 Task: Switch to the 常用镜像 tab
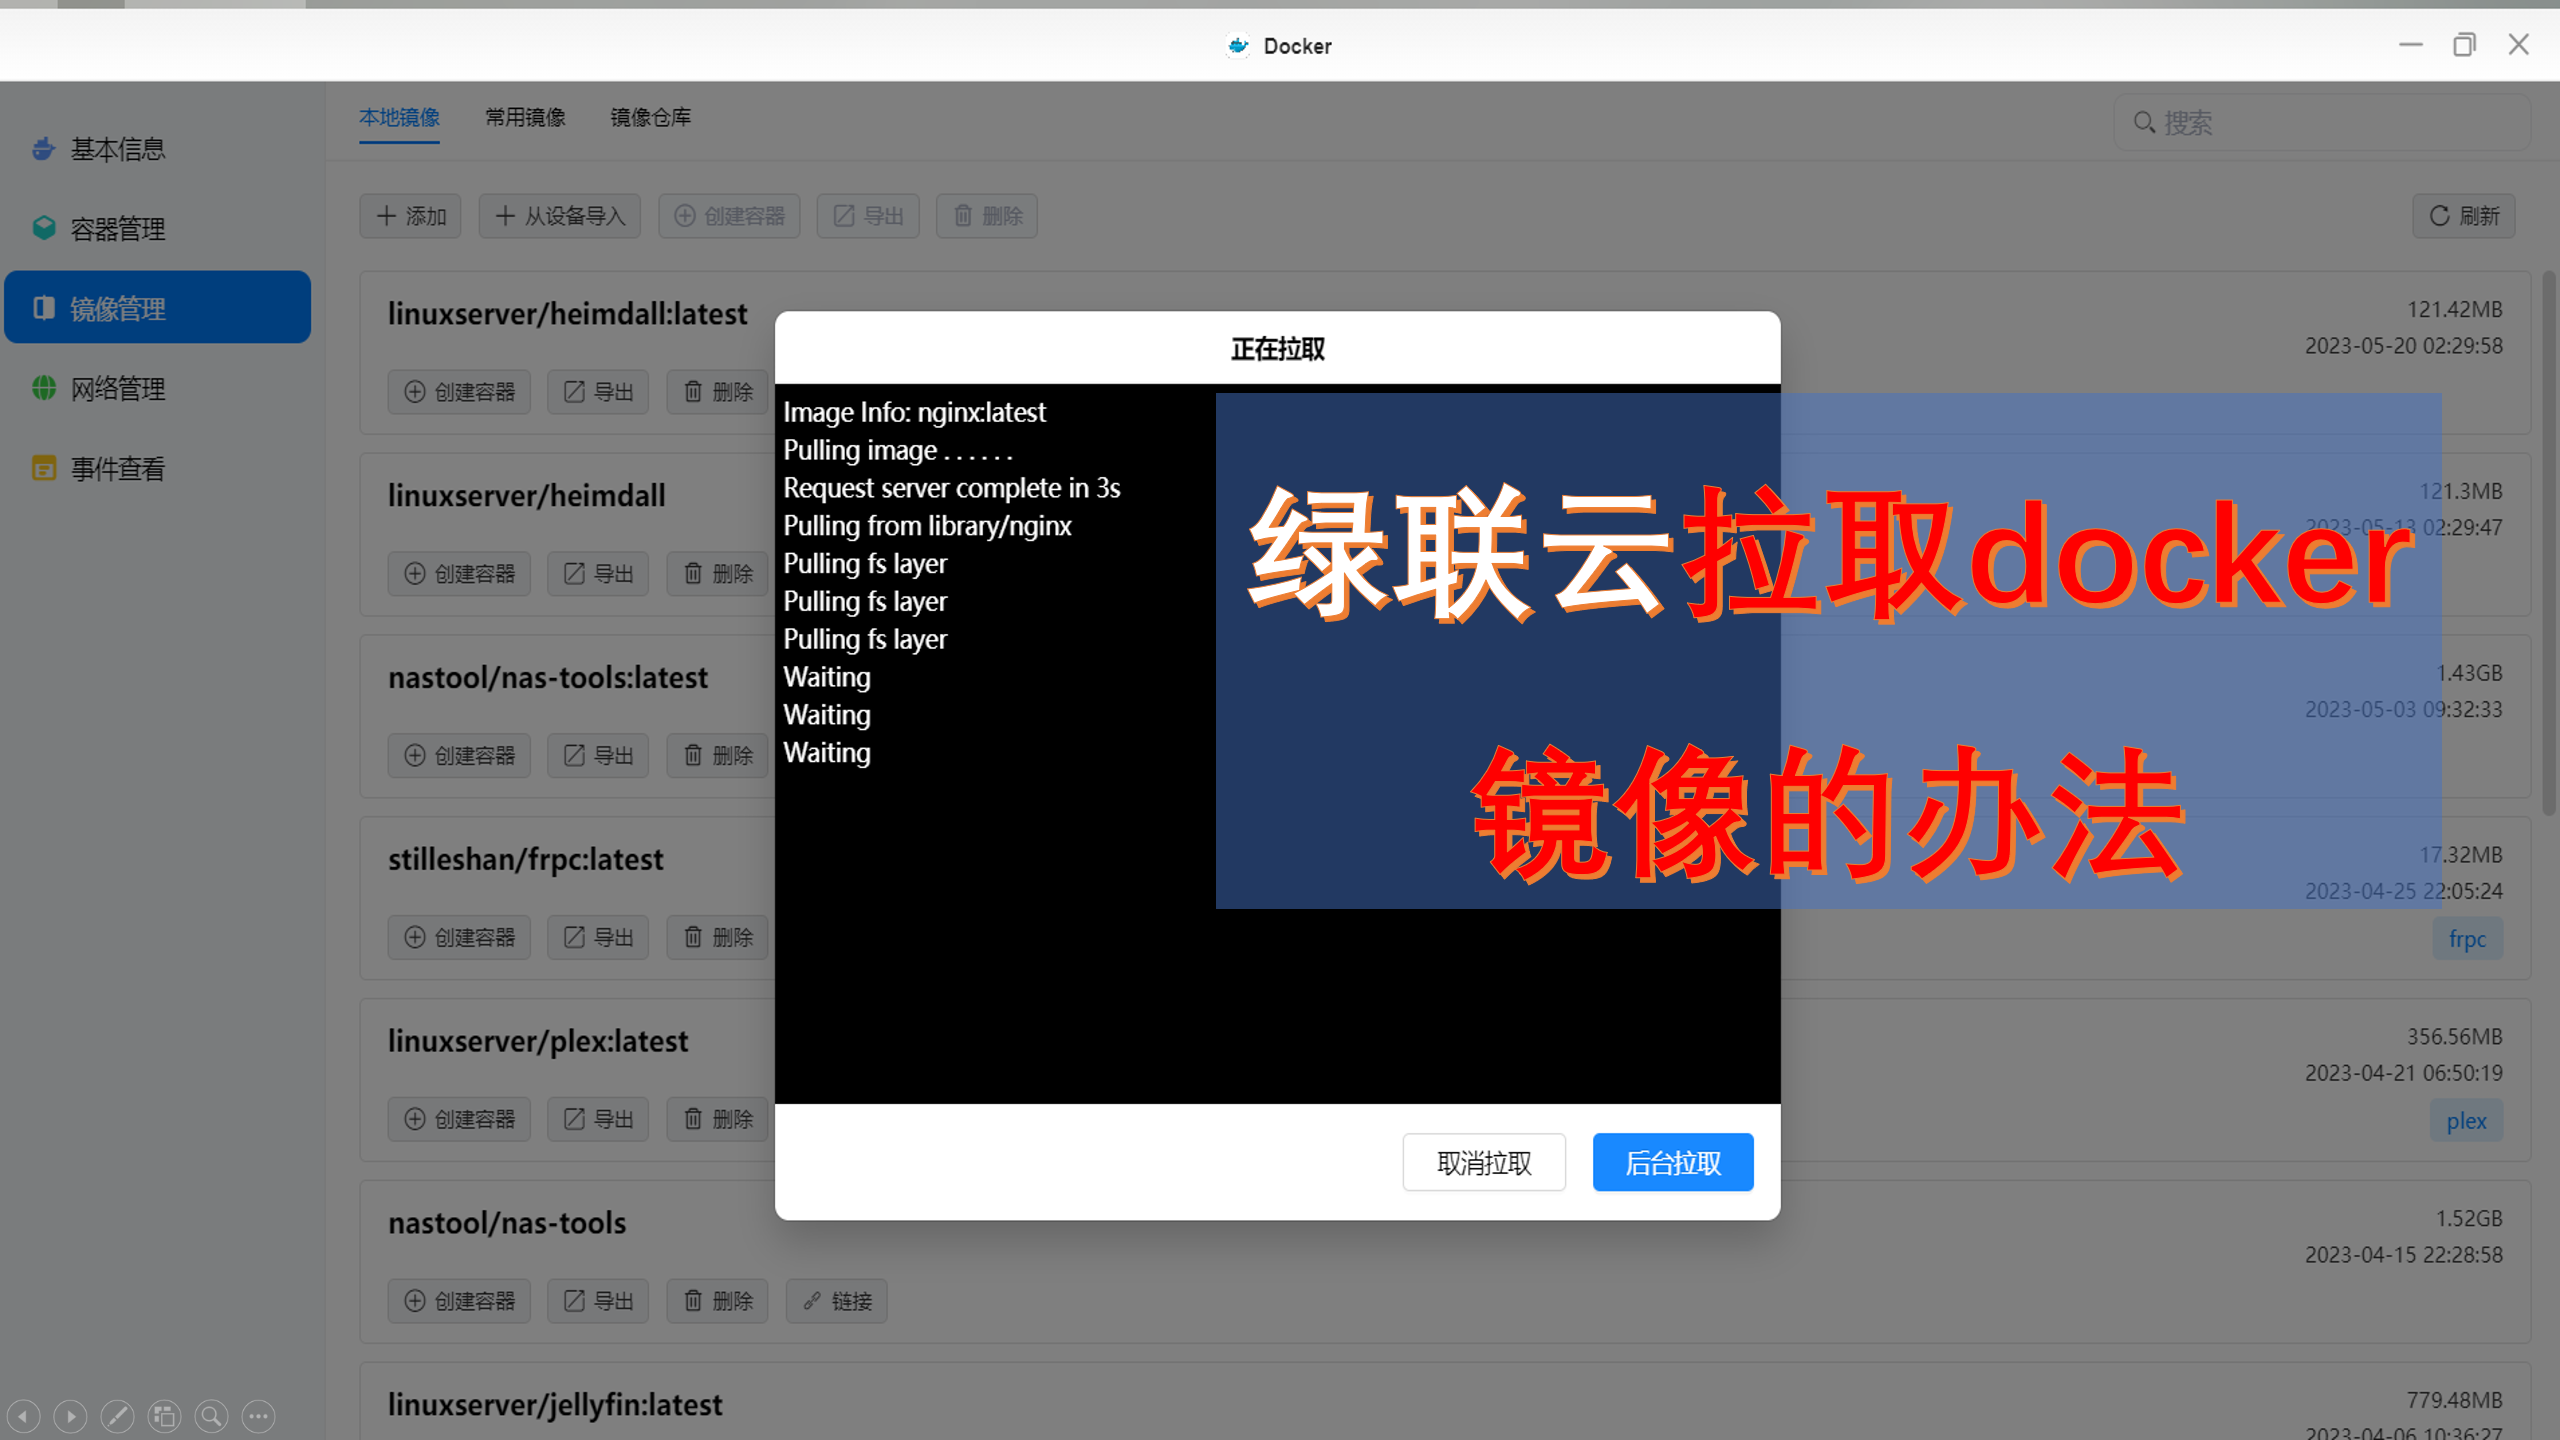pyautogui.click(x=525, y=118)
